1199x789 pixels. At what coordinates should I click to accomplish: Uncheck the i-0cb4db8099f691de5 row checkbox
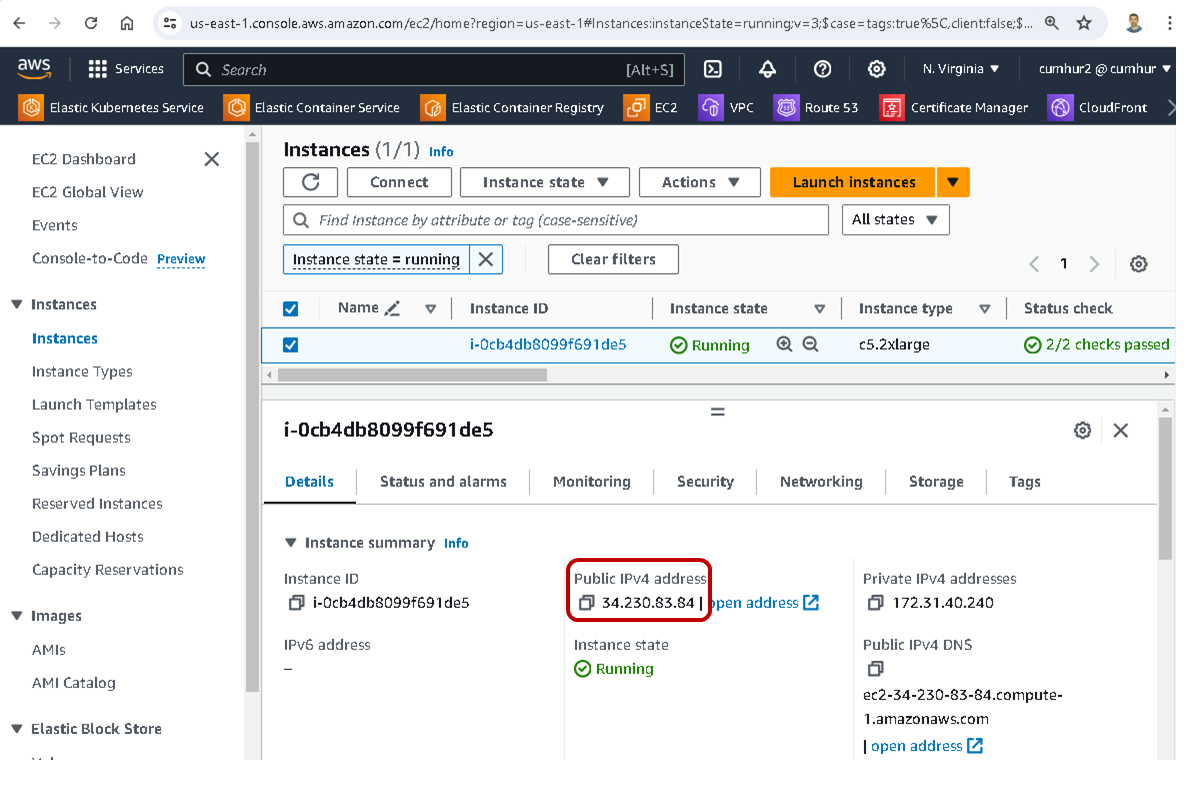coord(291,345)
